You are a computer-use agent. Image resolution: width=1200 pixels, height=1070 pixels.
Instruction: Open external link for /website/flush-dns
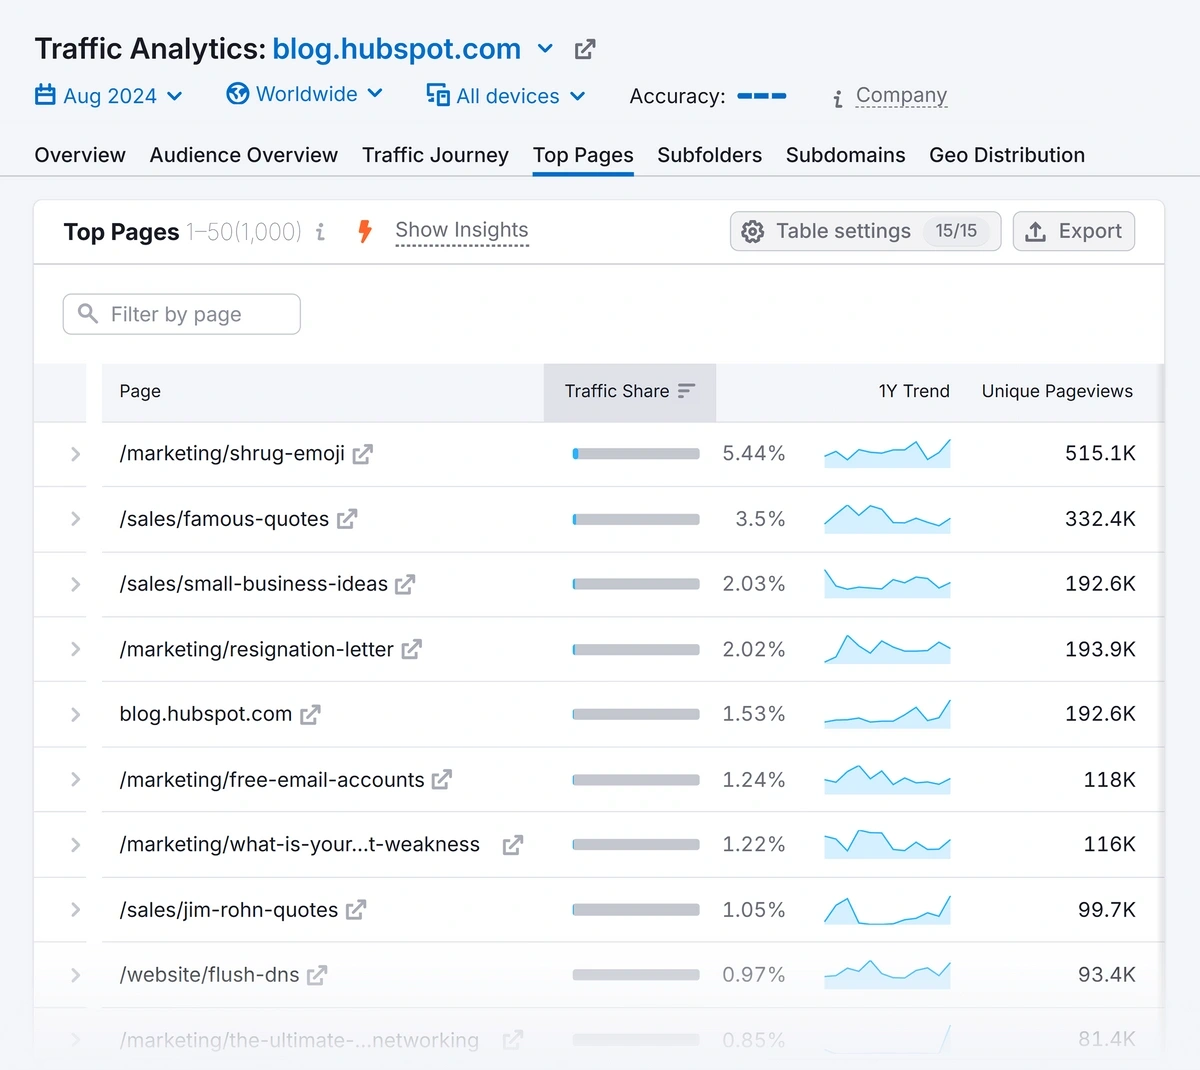pos(317,975)
